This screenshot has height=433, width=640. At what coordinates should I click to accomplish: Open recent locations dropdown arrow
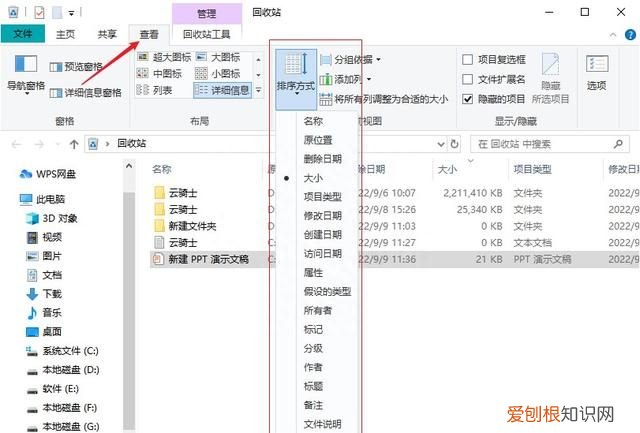tap(57, 144)
